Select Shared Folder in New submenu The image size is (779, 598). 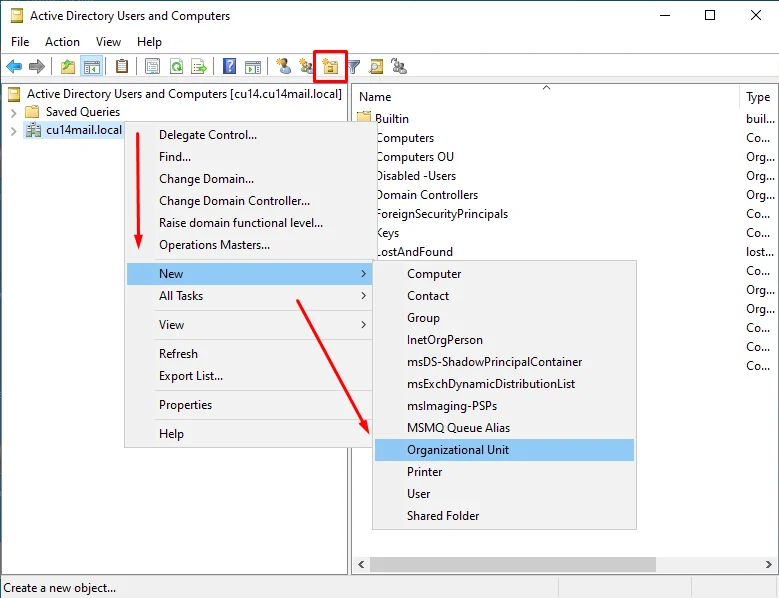tap(504, 516)
